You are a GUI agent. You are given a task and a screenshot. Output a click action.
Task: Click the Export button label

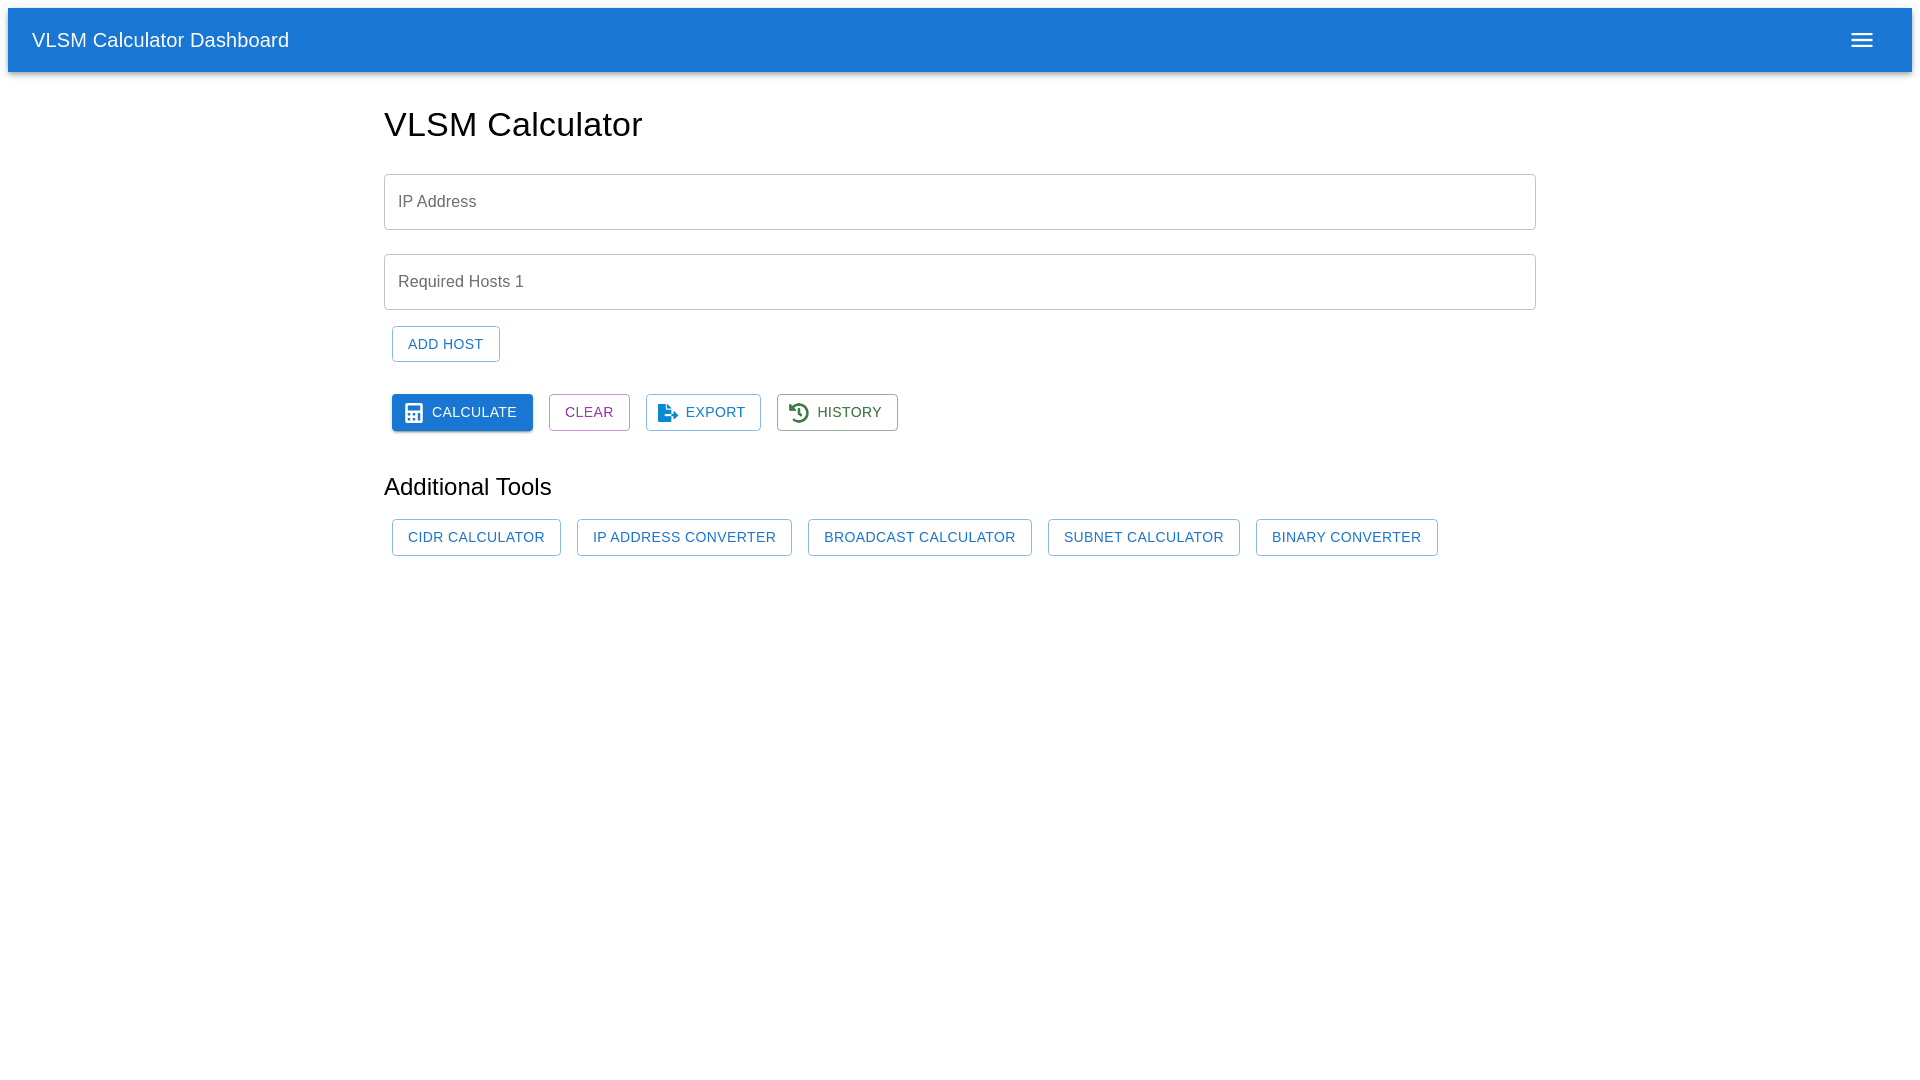tap(715, 412)
